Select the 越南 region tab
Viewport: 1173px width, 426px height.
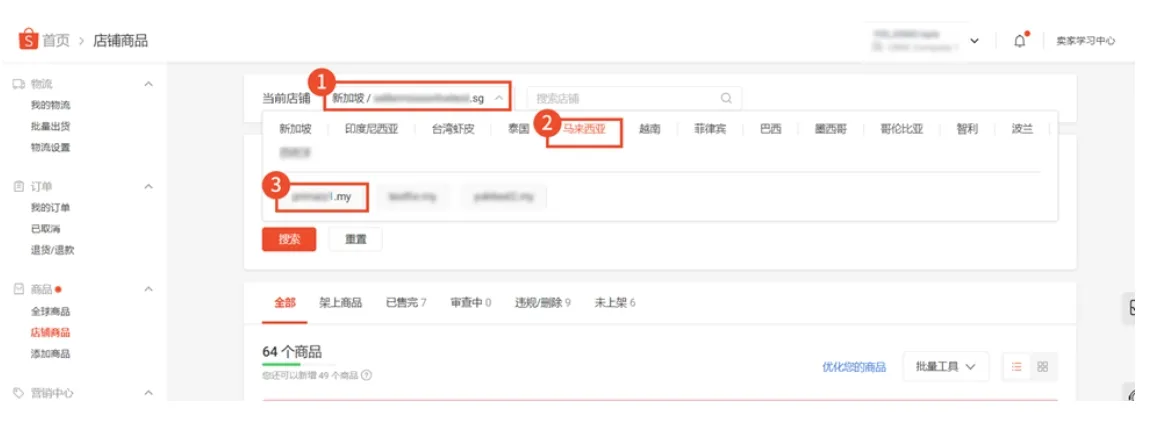[x=649, y=129]
